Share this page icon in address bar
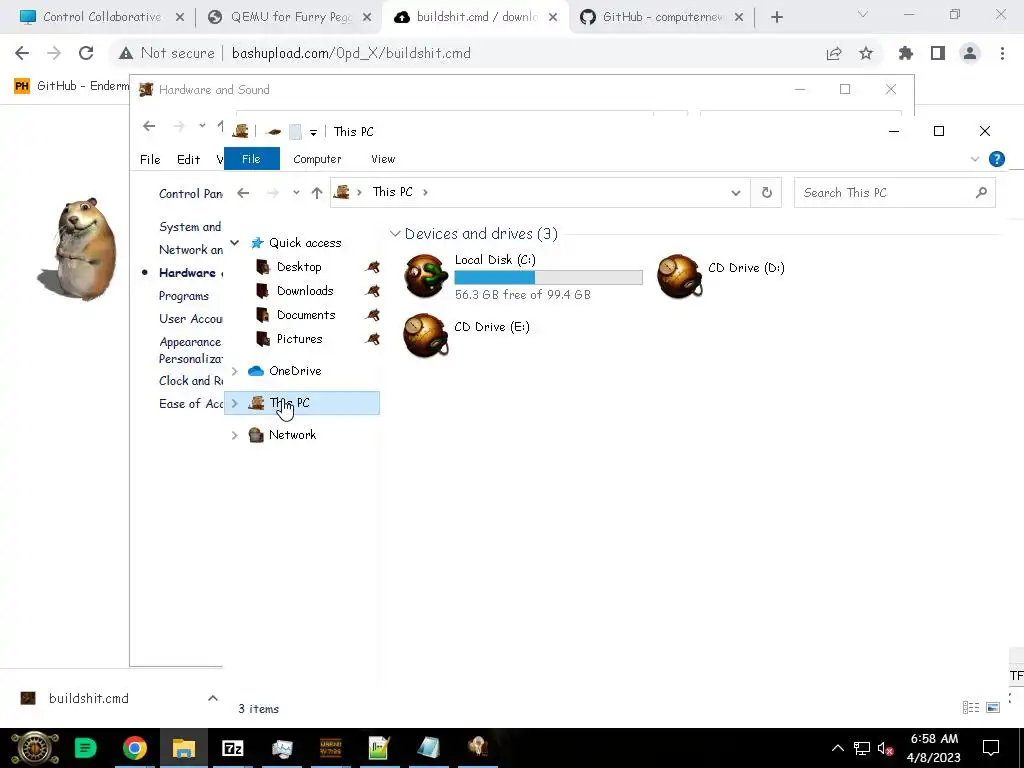This screenshot has height=768, width=1024. tap(834, 53)
